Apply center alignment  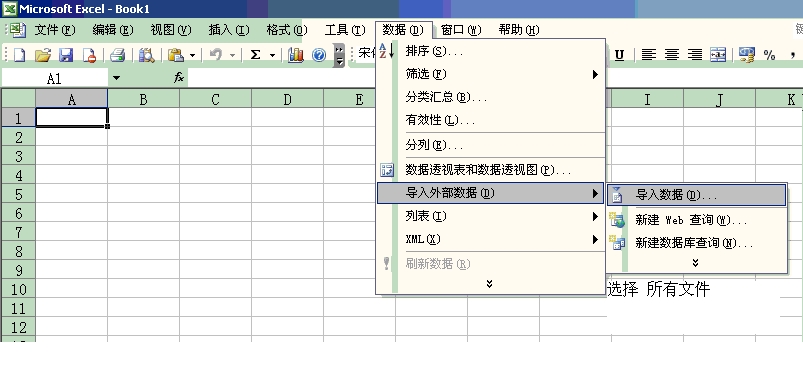(672, 55)
